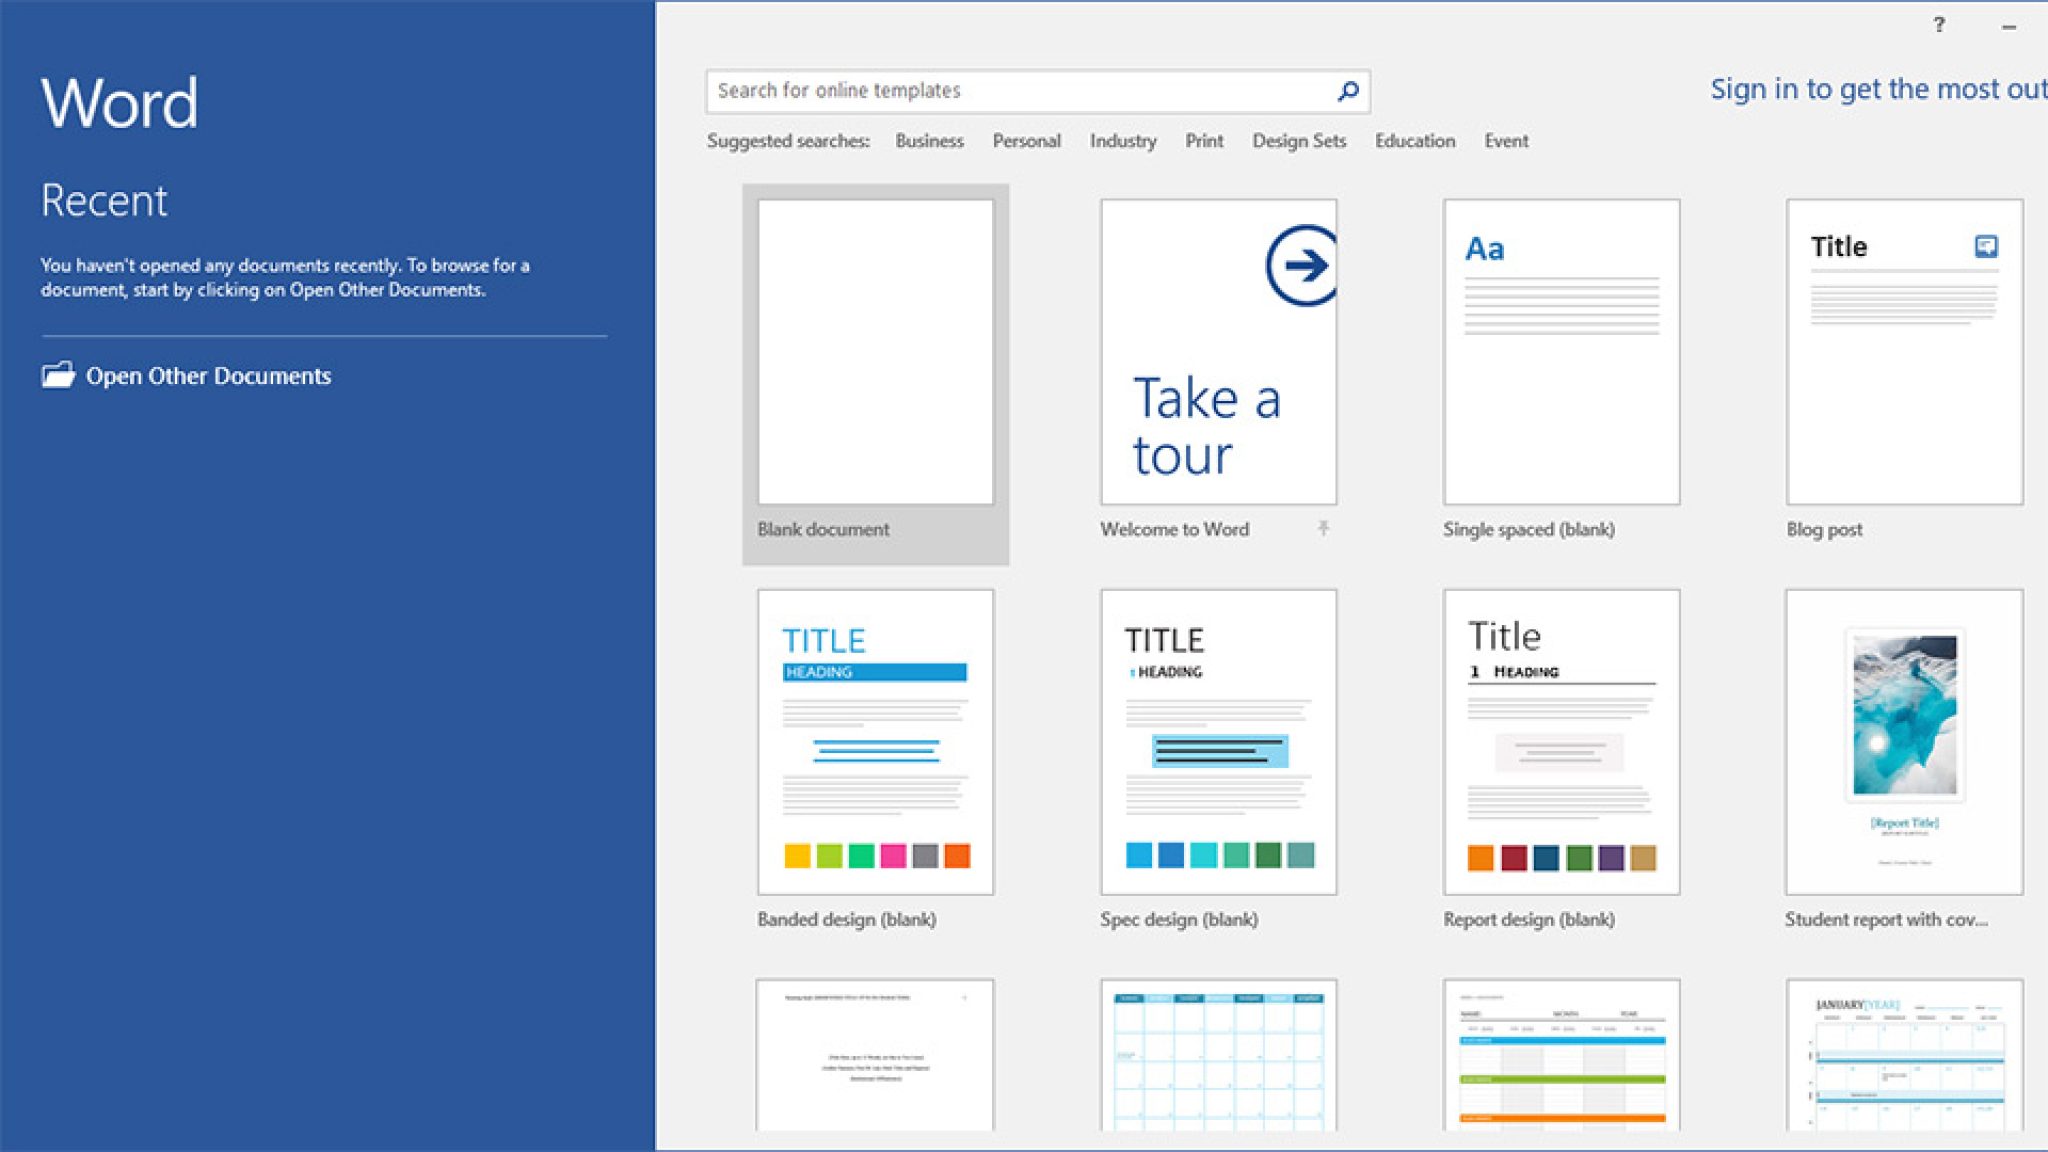This screenshot has width=2048, height=1152.
Task: Open the Design Sets suggested search
Action: coord(1299,141)
